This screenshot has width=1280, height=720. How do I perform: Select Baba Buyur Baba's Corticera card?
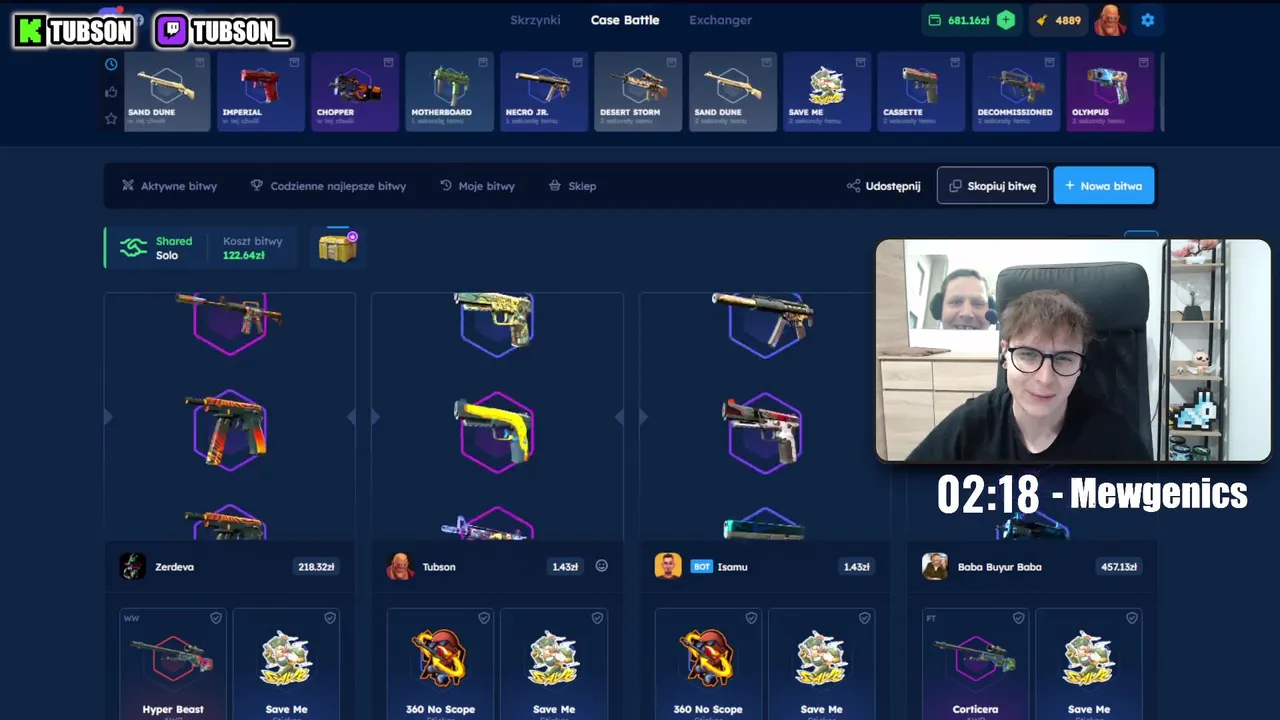tap(975, 664)
